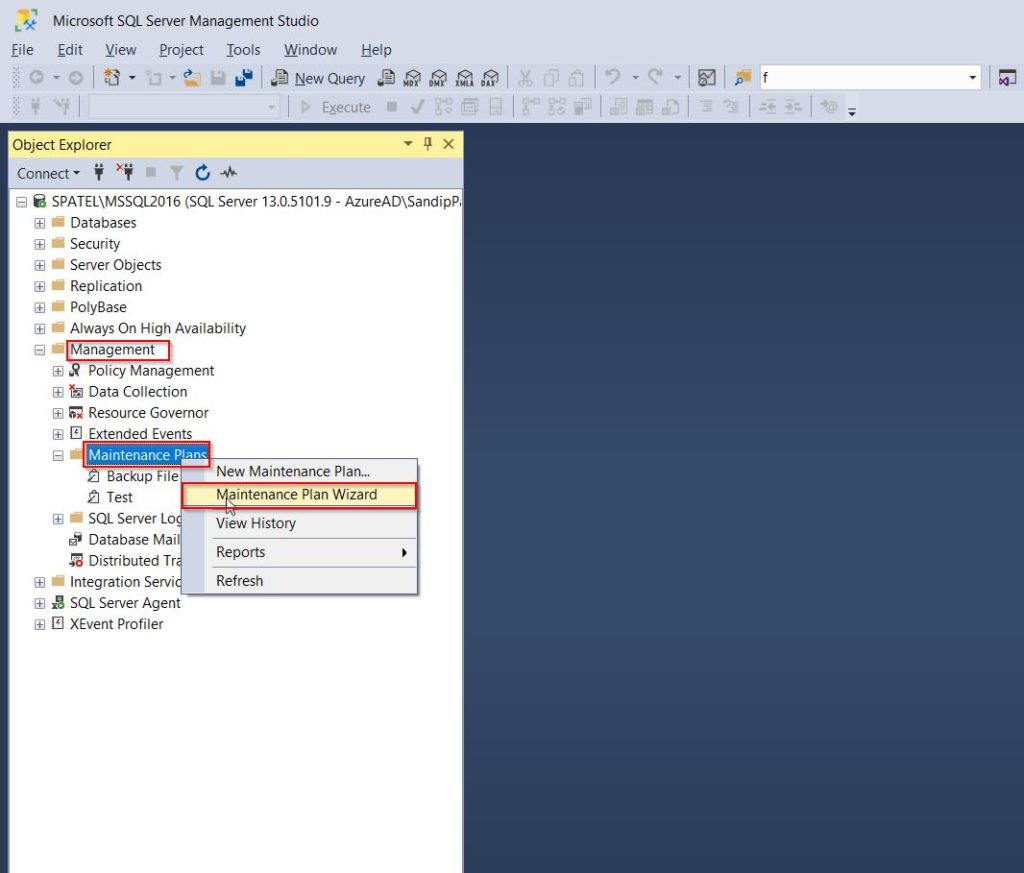Select the XEvent Profiler node
Screen dimensions: 1024x873
tap(116, 624)
